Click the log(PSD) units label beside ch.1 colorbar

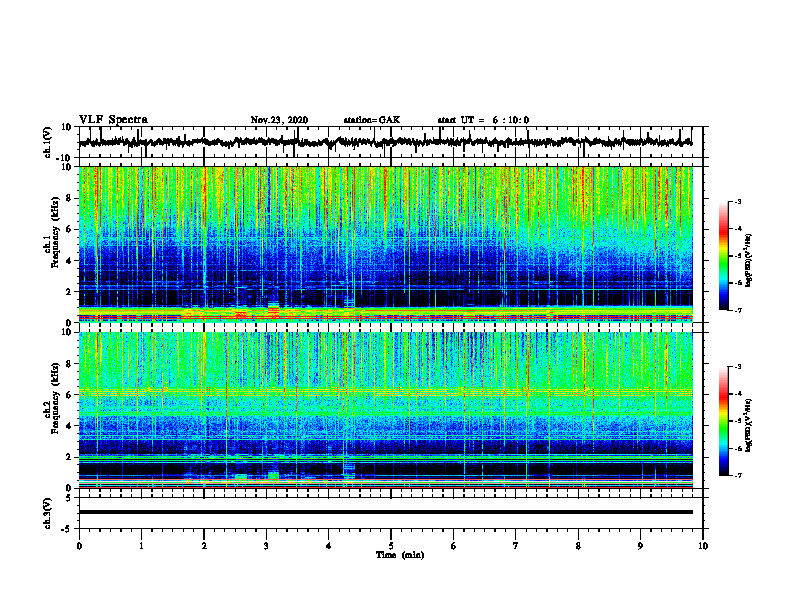point(748,261)
